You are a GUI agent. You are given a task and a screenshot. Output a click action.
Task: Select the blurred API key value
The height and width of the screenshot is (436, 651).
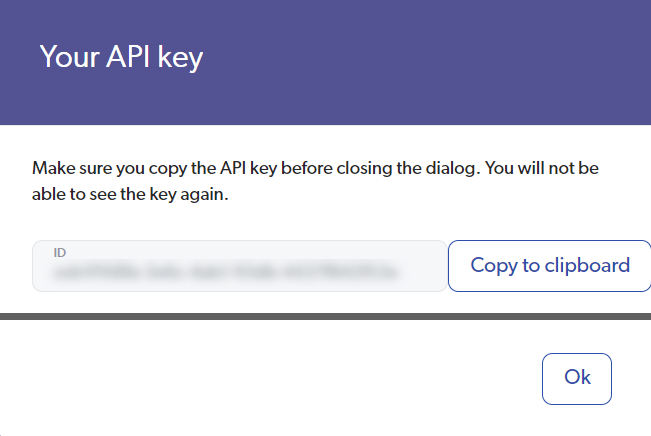(225, 271)
